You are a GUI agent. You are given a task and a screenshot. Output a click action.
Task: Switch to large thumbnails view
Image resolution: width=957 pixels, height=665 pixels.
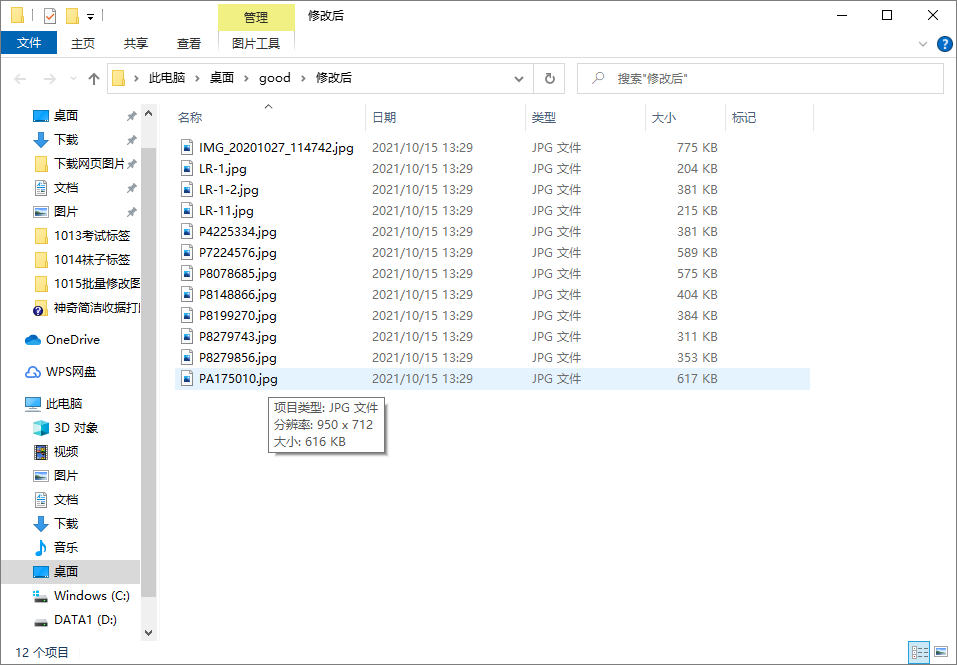[x=942, y=652]
